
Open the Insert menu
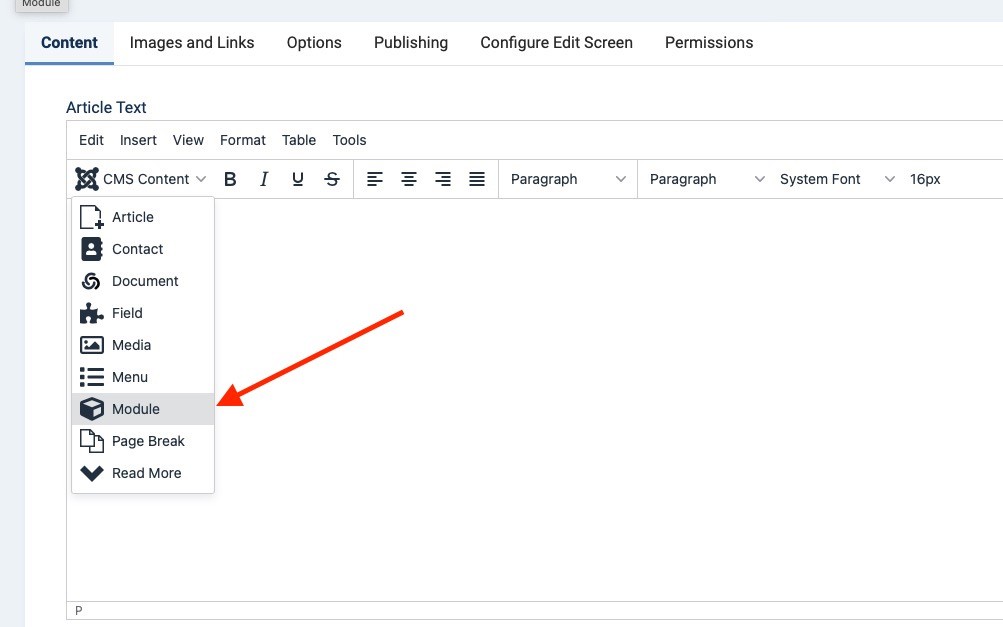138,140
